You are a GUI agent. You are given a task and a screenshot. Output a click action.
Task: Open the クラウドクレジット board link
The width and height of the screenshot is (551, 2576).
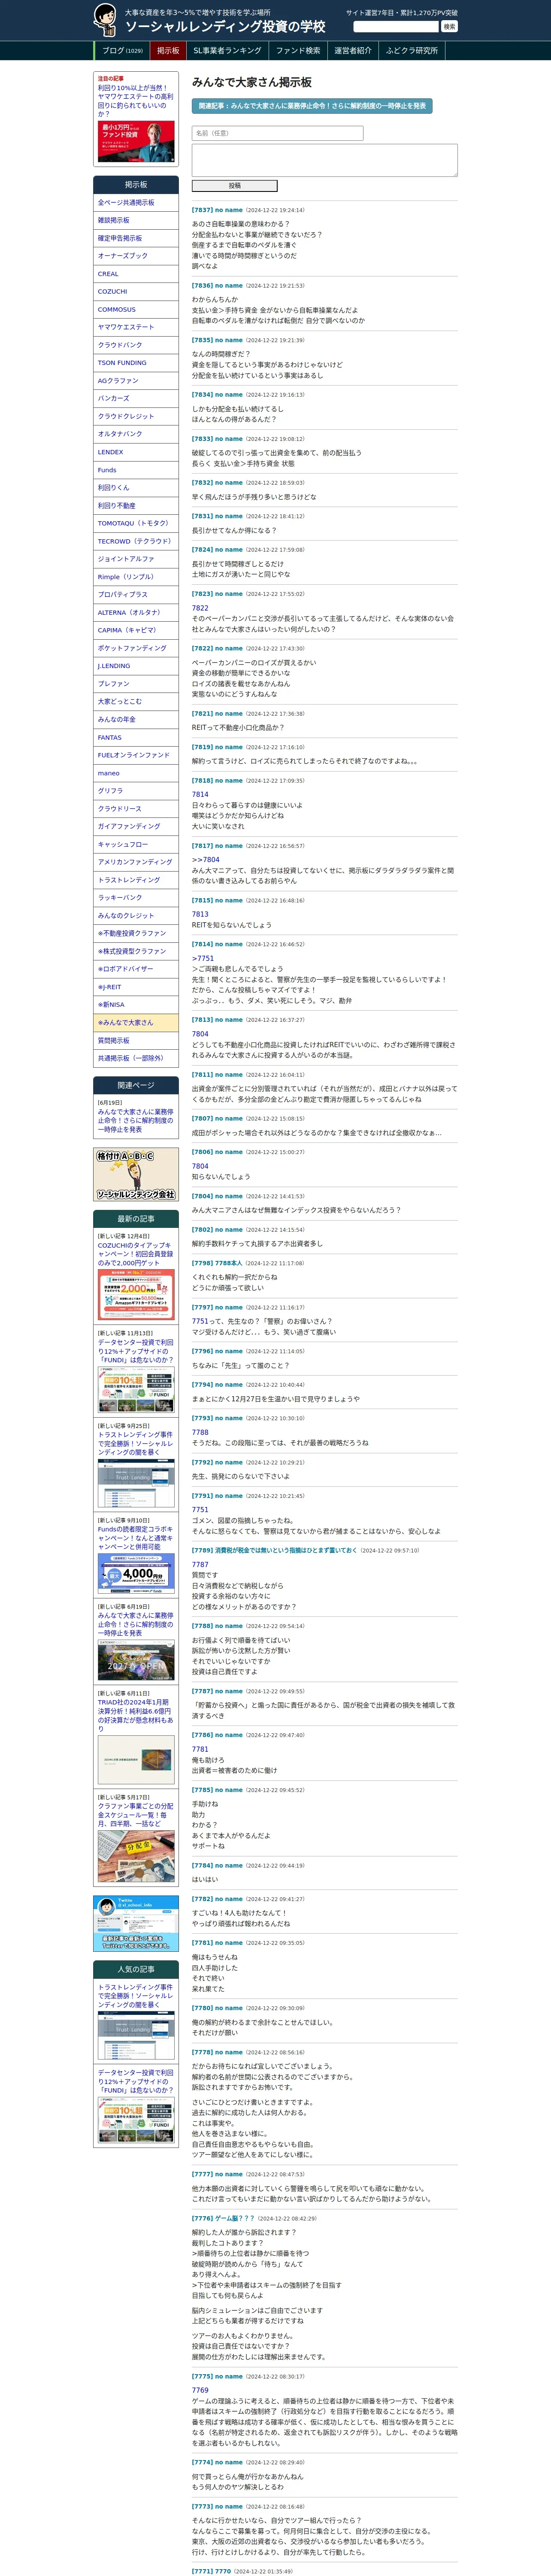pyautogui.click(x=136, y=416)
